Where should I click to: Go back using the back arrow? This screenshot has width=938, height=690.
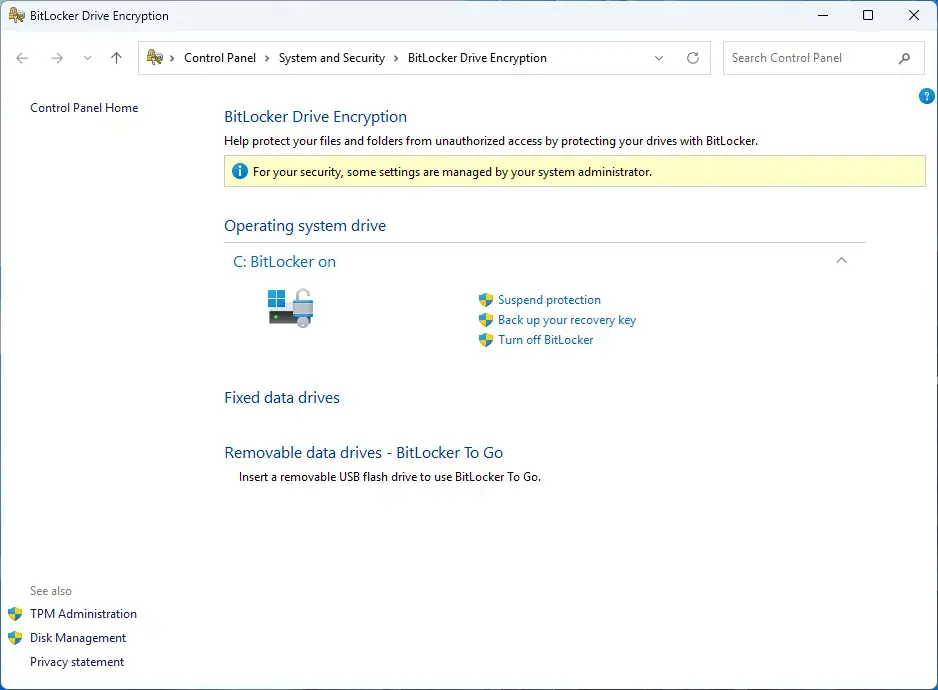(22, 58)
